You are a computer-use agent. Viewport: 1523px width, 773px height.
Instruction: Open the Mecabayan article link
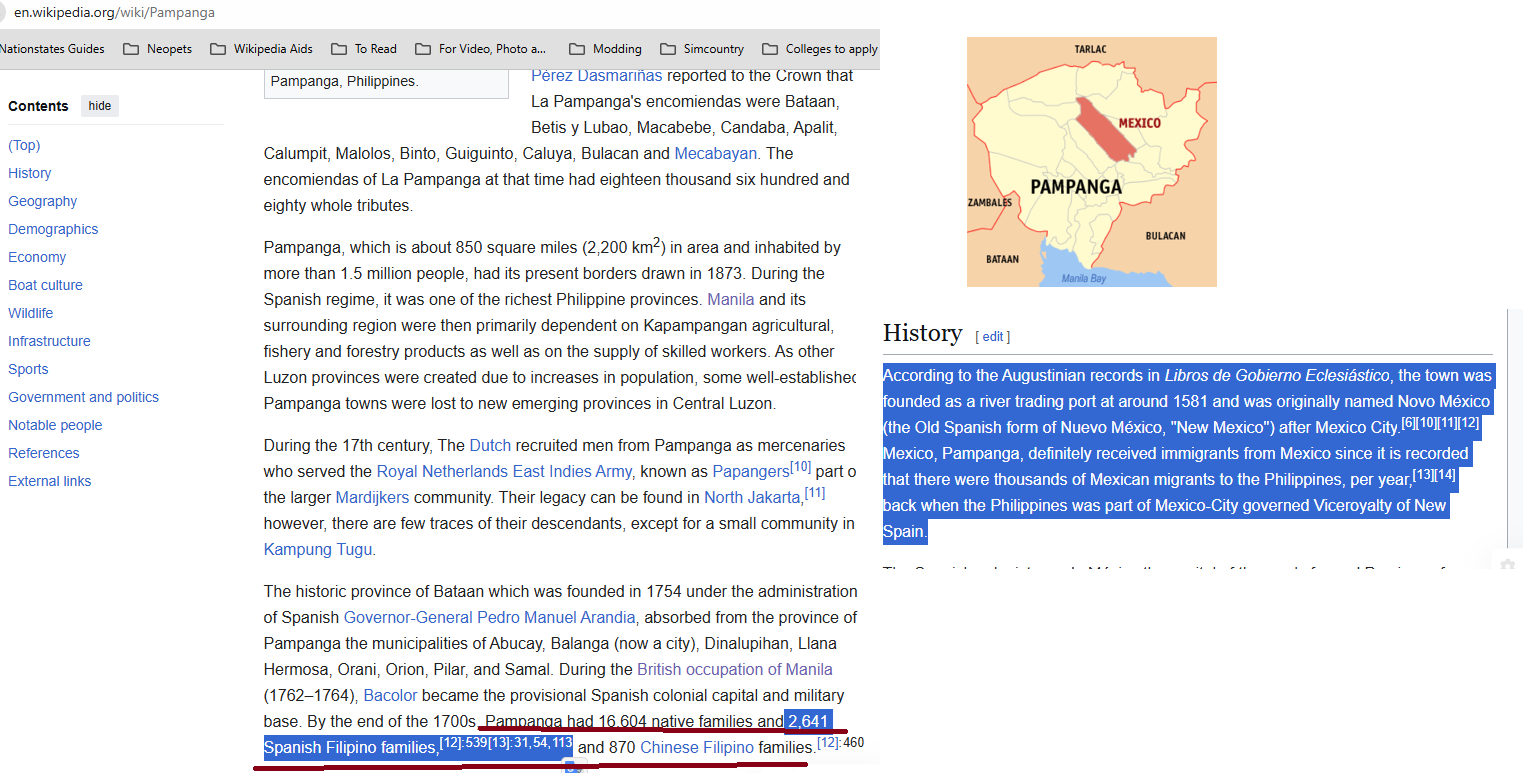[x=716, y=153]
